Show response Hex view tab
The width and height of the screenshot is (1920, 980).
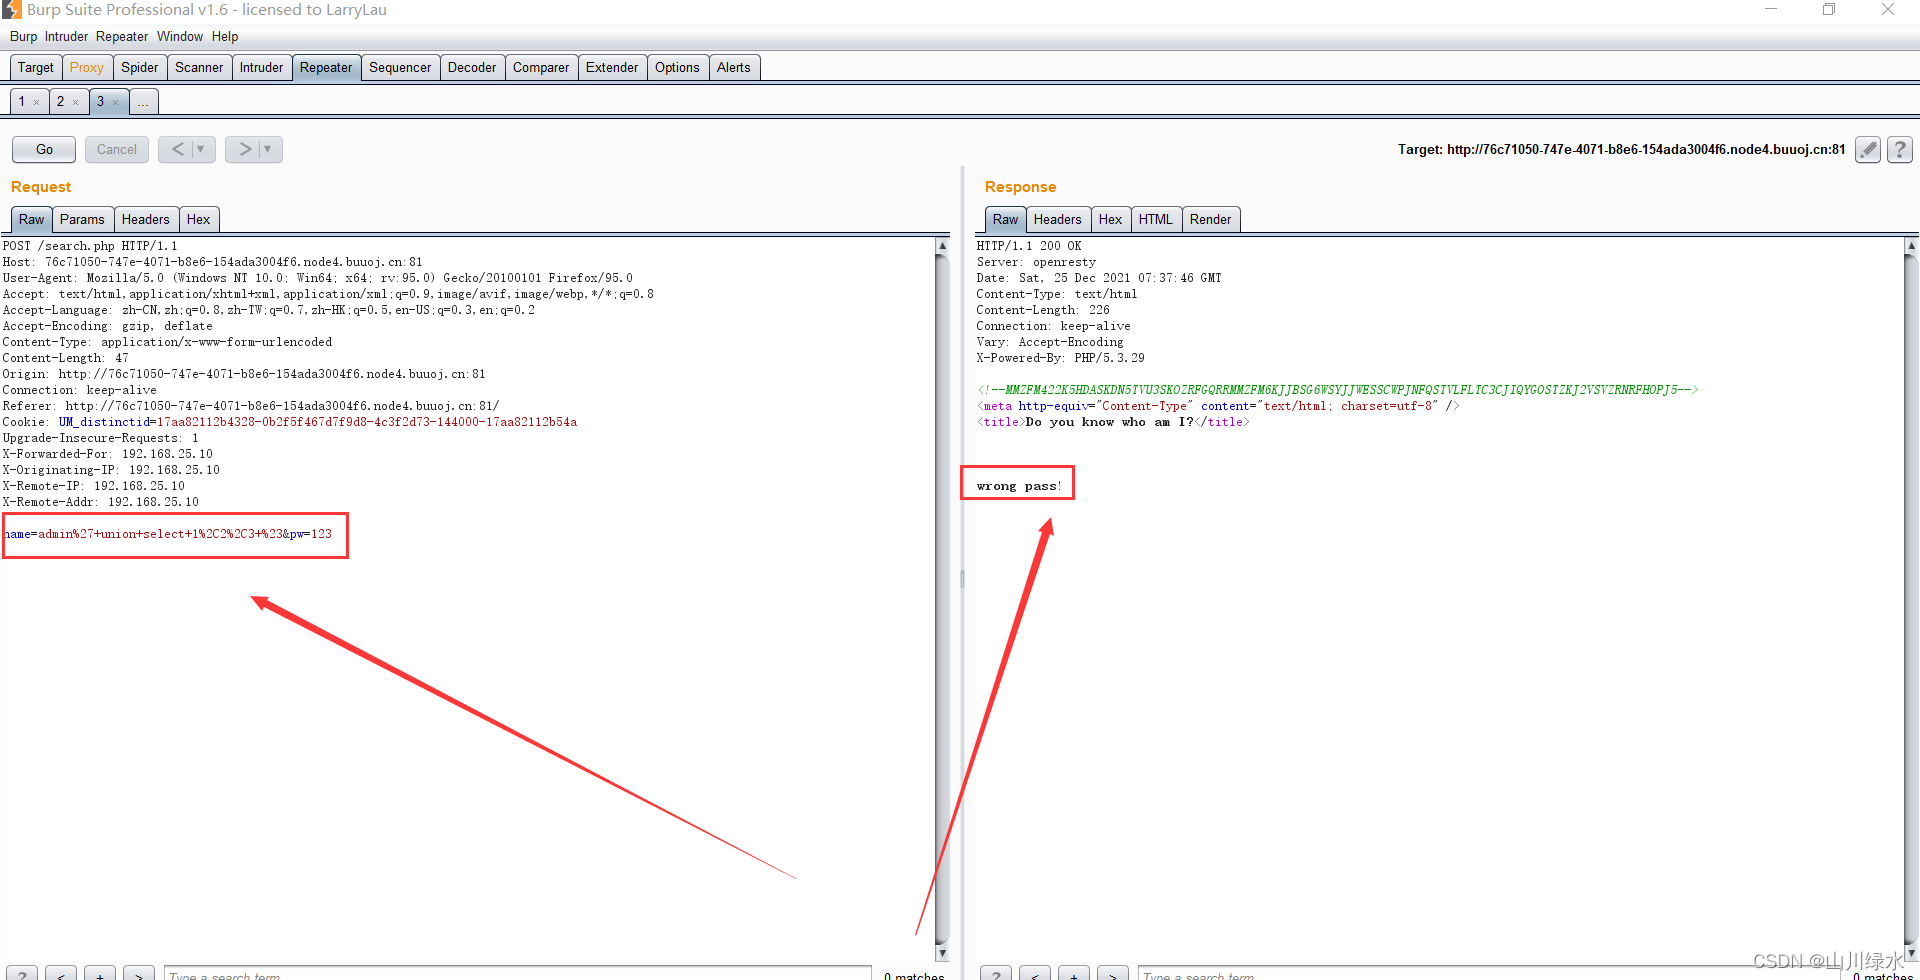point(1110,219)
